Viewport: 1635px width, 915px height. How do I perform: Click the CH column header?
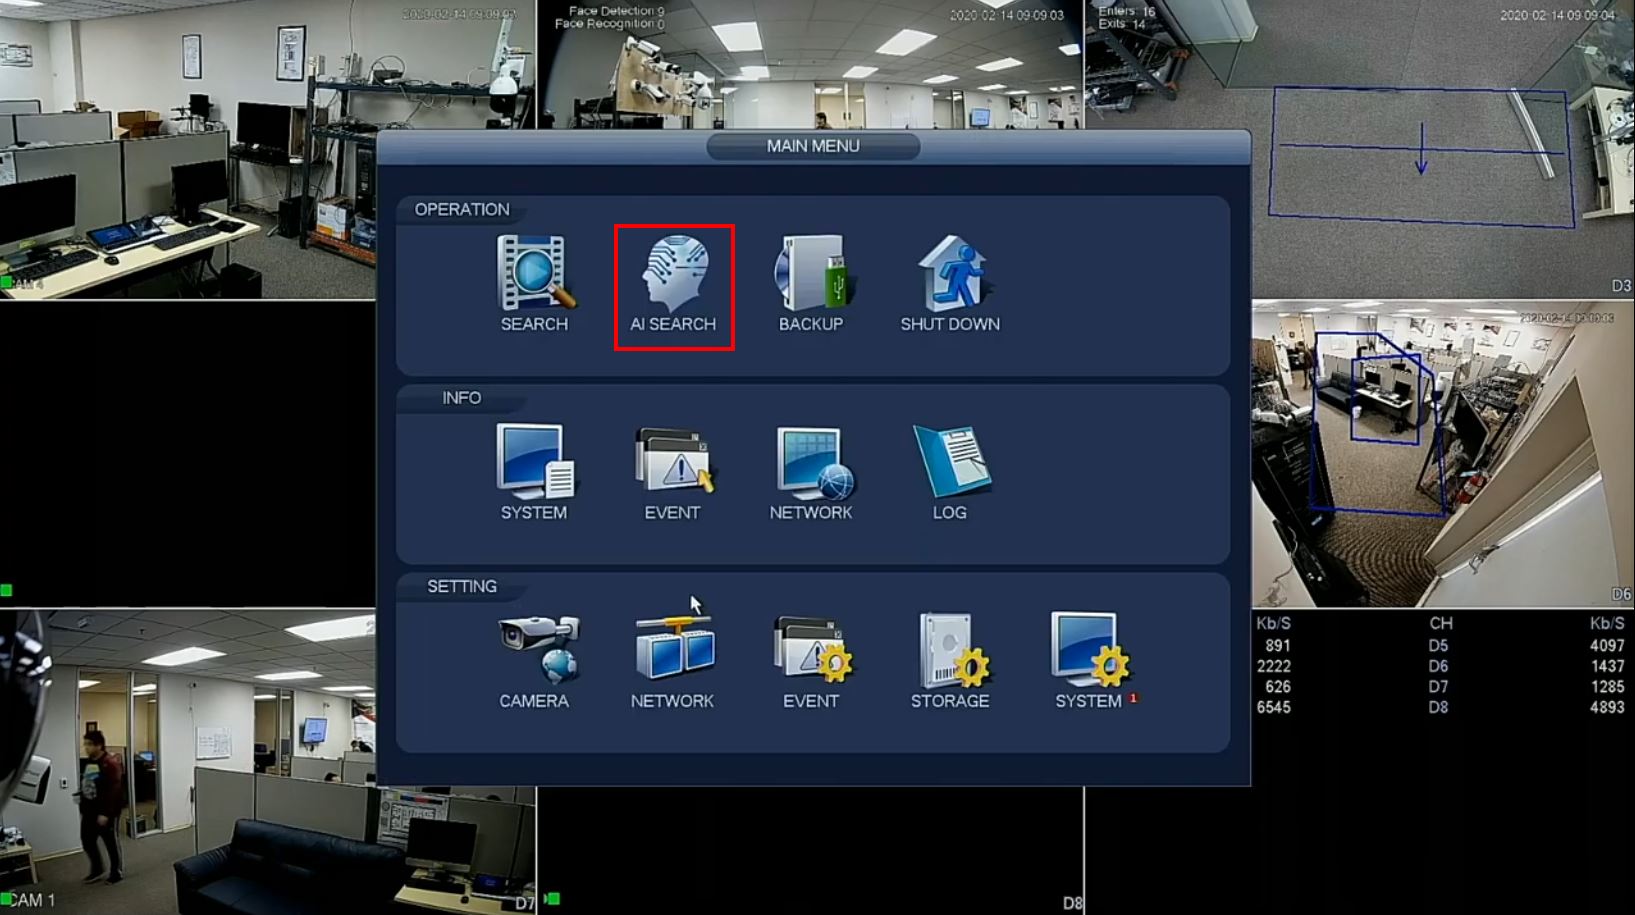click(x=1440, y=623)
